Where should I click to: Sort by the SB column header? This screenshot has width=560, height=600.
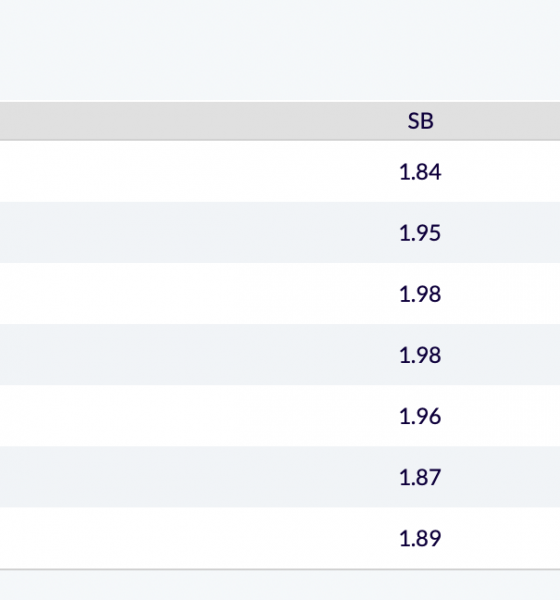(420, 121)
